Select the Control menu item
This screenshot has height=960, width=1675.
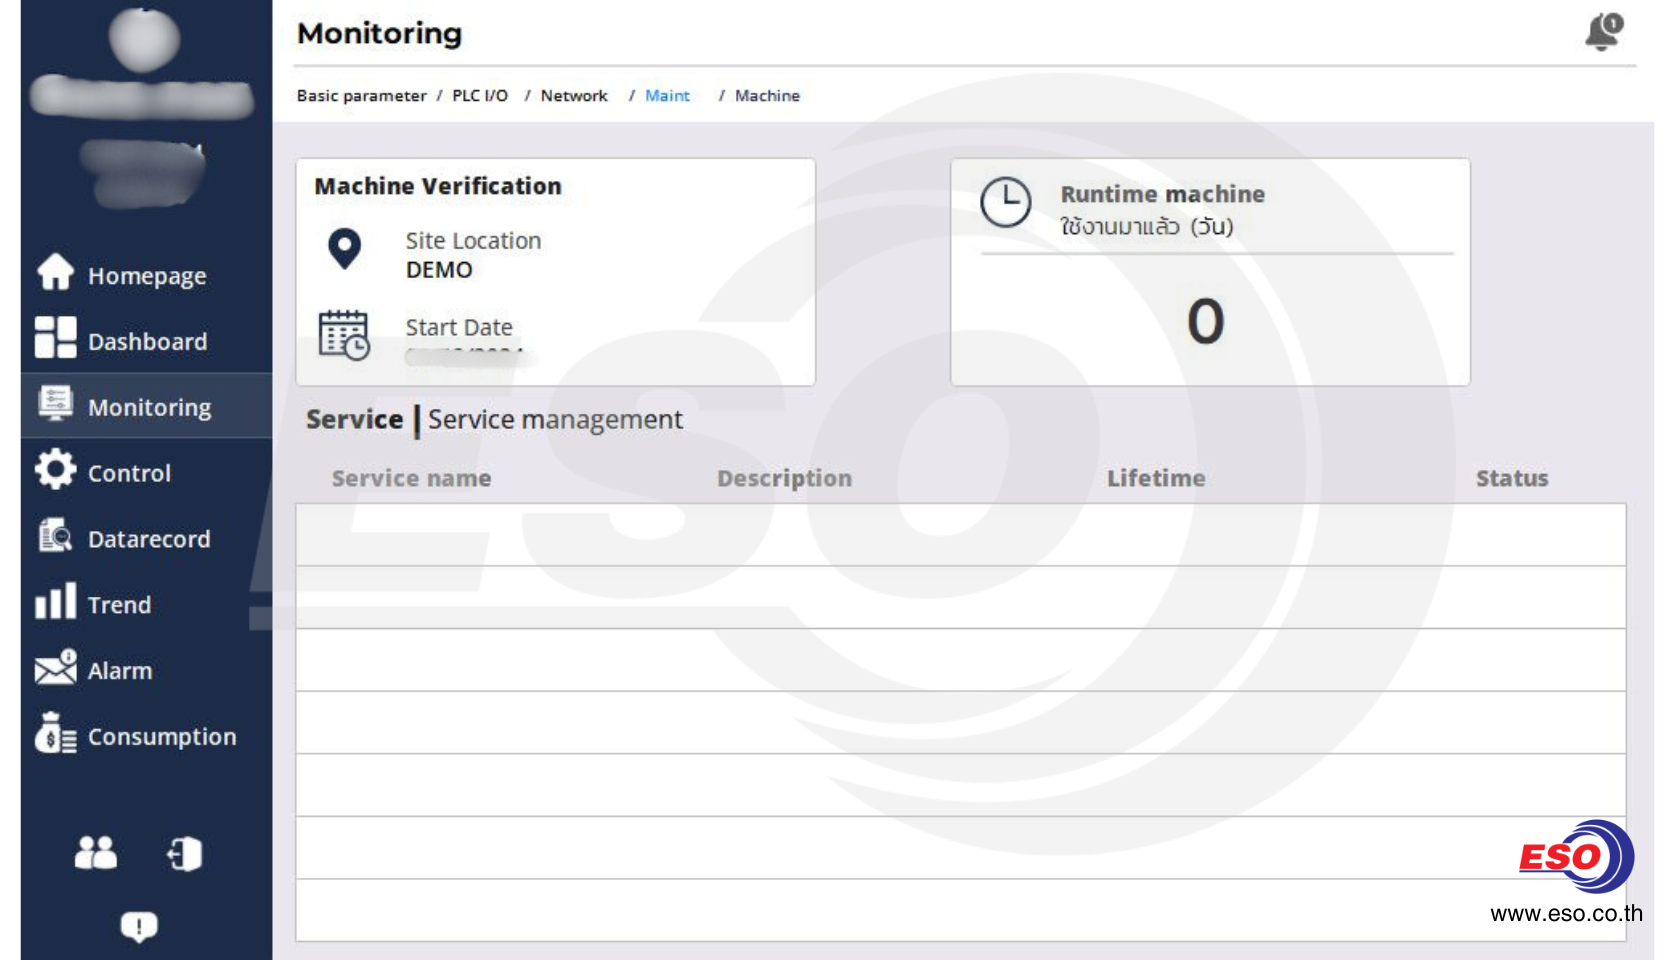point(129,473)
